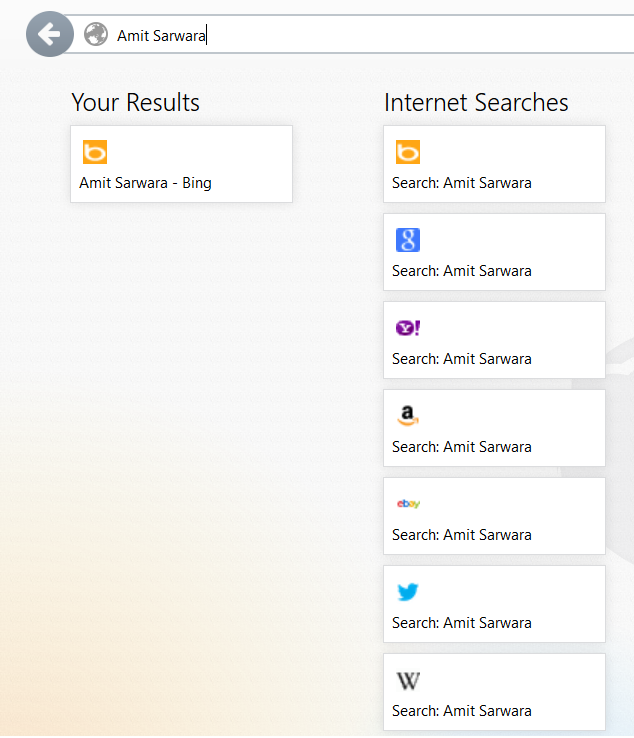634x738 pixels.
Task: Click the "Search: Amit Sarwara" label under Wikipedia
Action: 462,711
